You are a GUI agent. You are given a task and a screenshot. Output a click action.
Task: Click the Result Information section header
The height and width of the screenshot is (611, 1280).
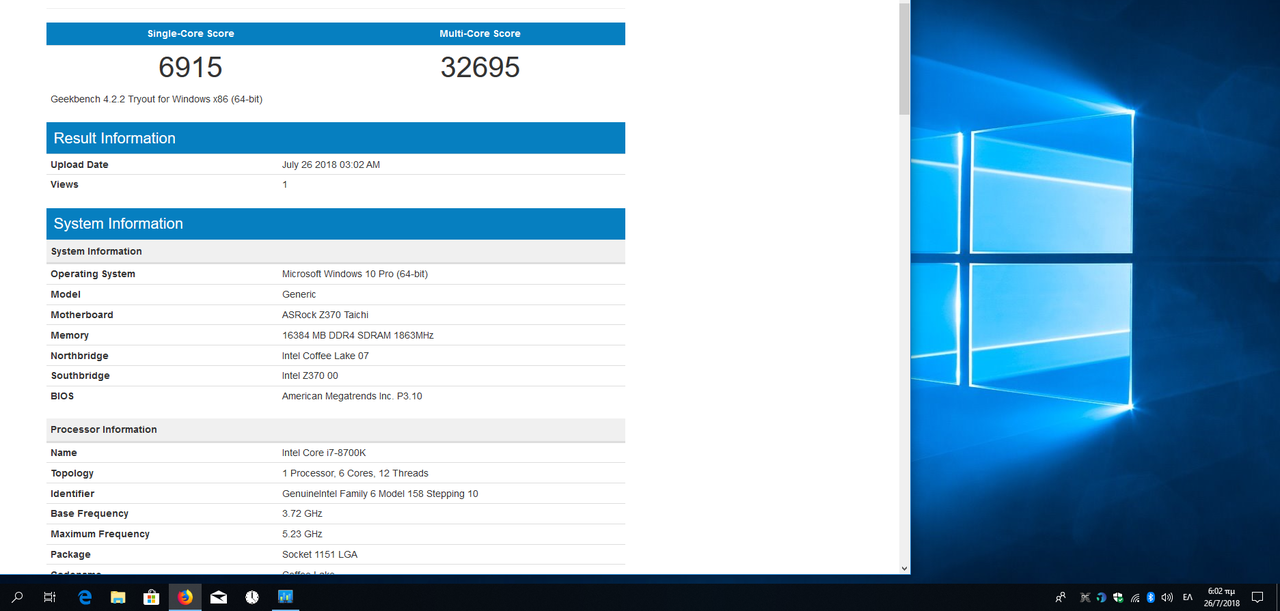click(x=335, y=138)
